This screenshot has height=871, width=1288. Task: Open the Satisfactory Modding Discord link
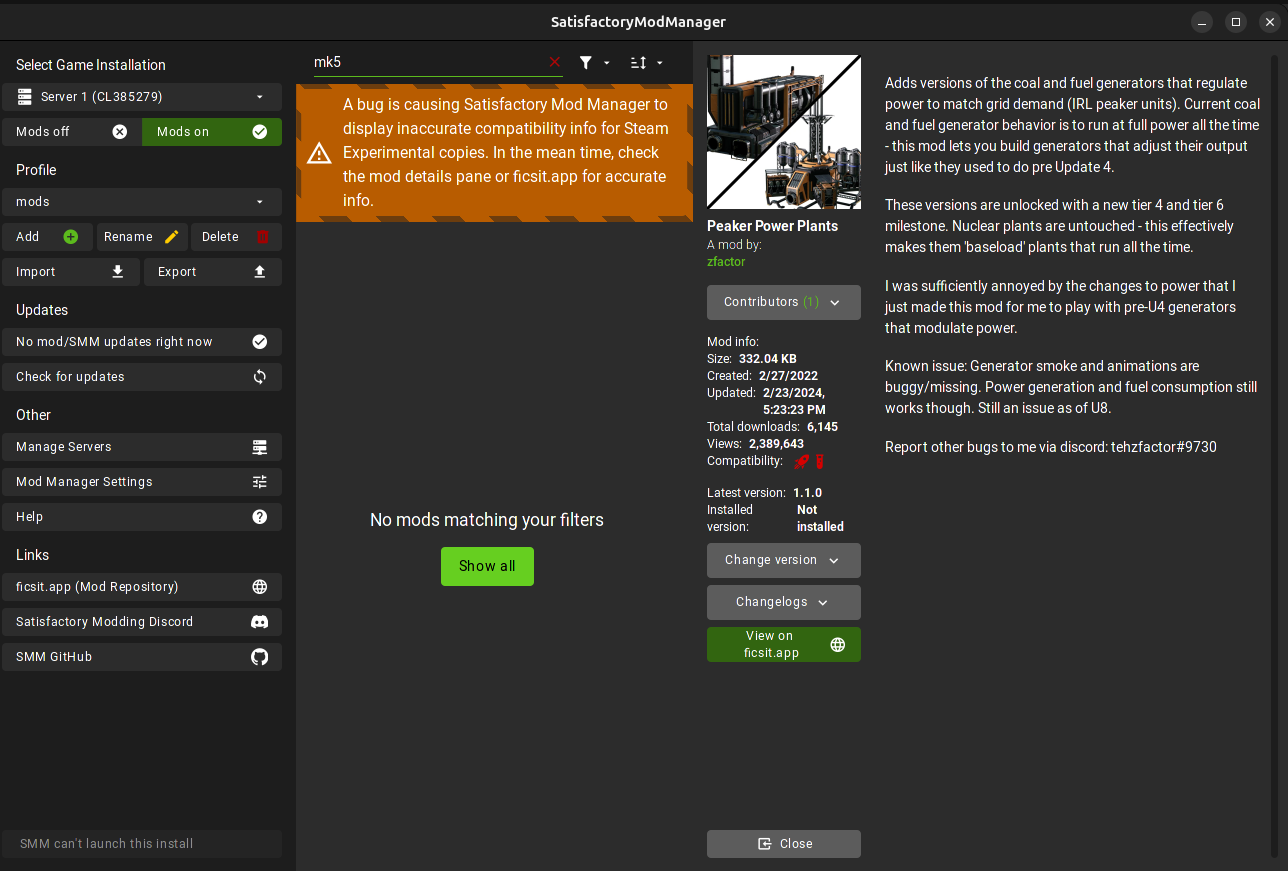tap(142, 622)
